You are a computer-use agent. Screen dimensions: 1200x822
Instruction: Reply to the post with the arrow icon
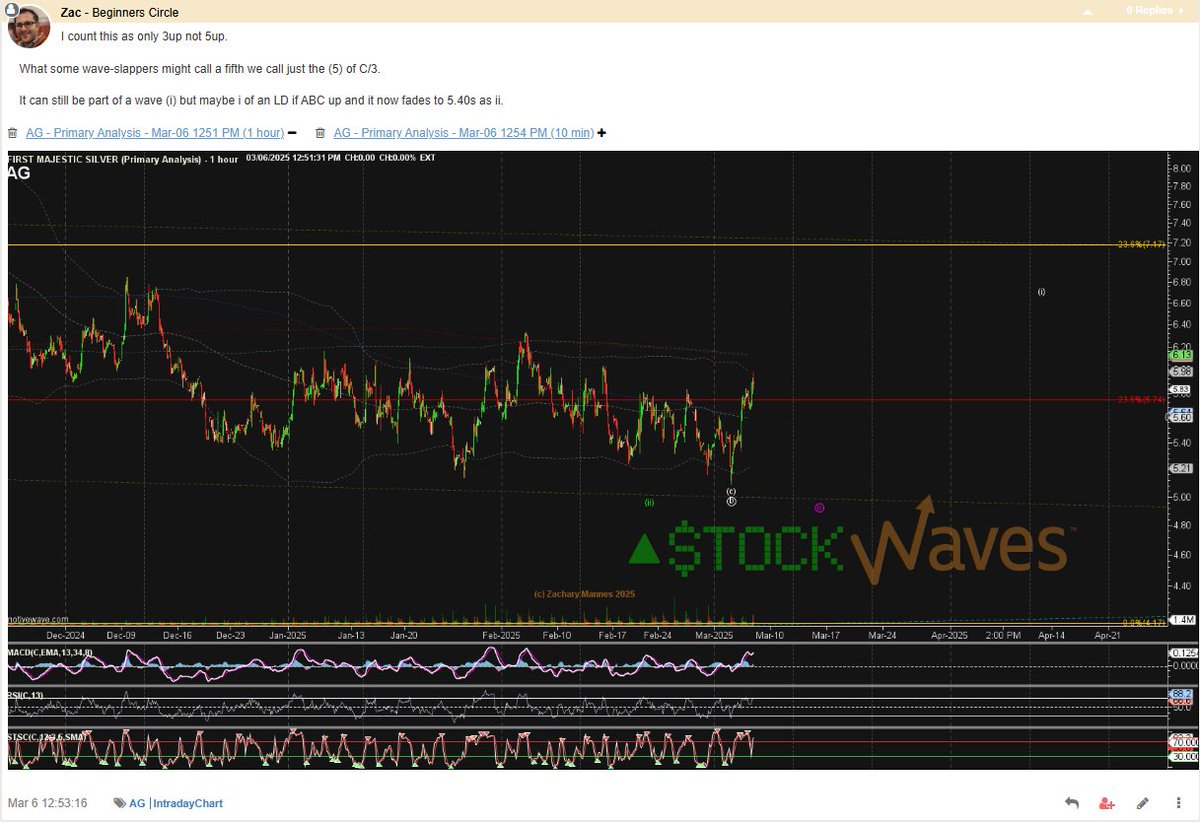click(1072, 803)
